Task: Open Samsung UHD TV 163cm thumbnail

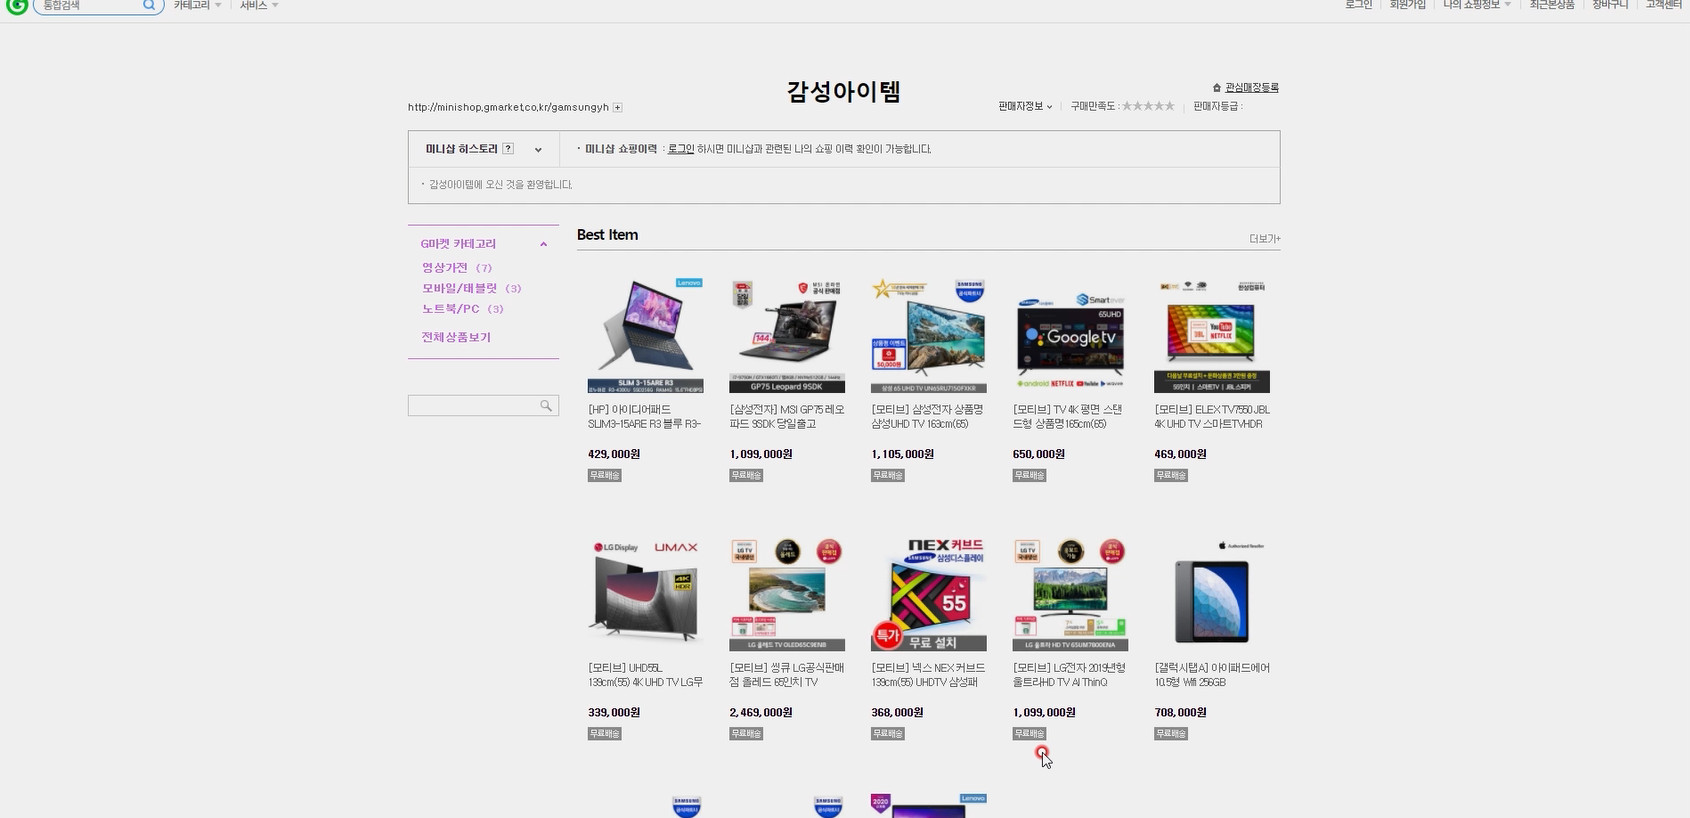Action: pyautogui.click(x=929, y=335)
